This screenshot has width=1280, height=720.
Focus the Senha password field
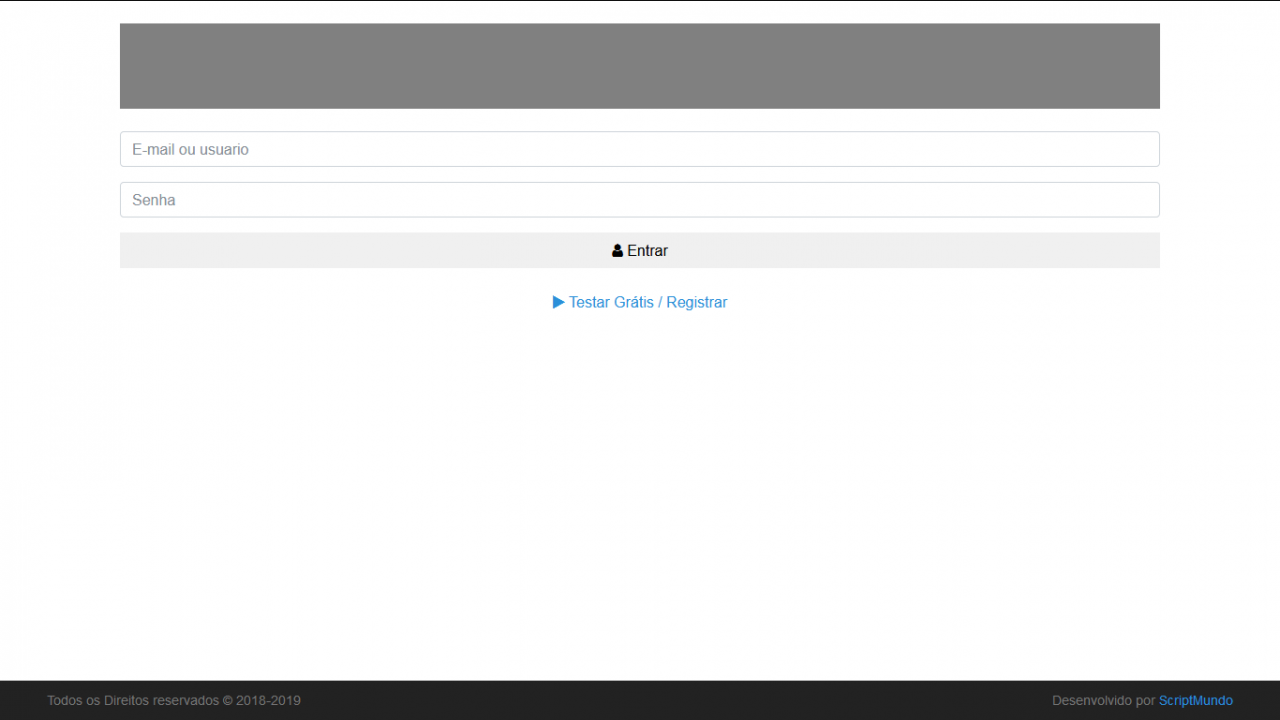(640, 200)
